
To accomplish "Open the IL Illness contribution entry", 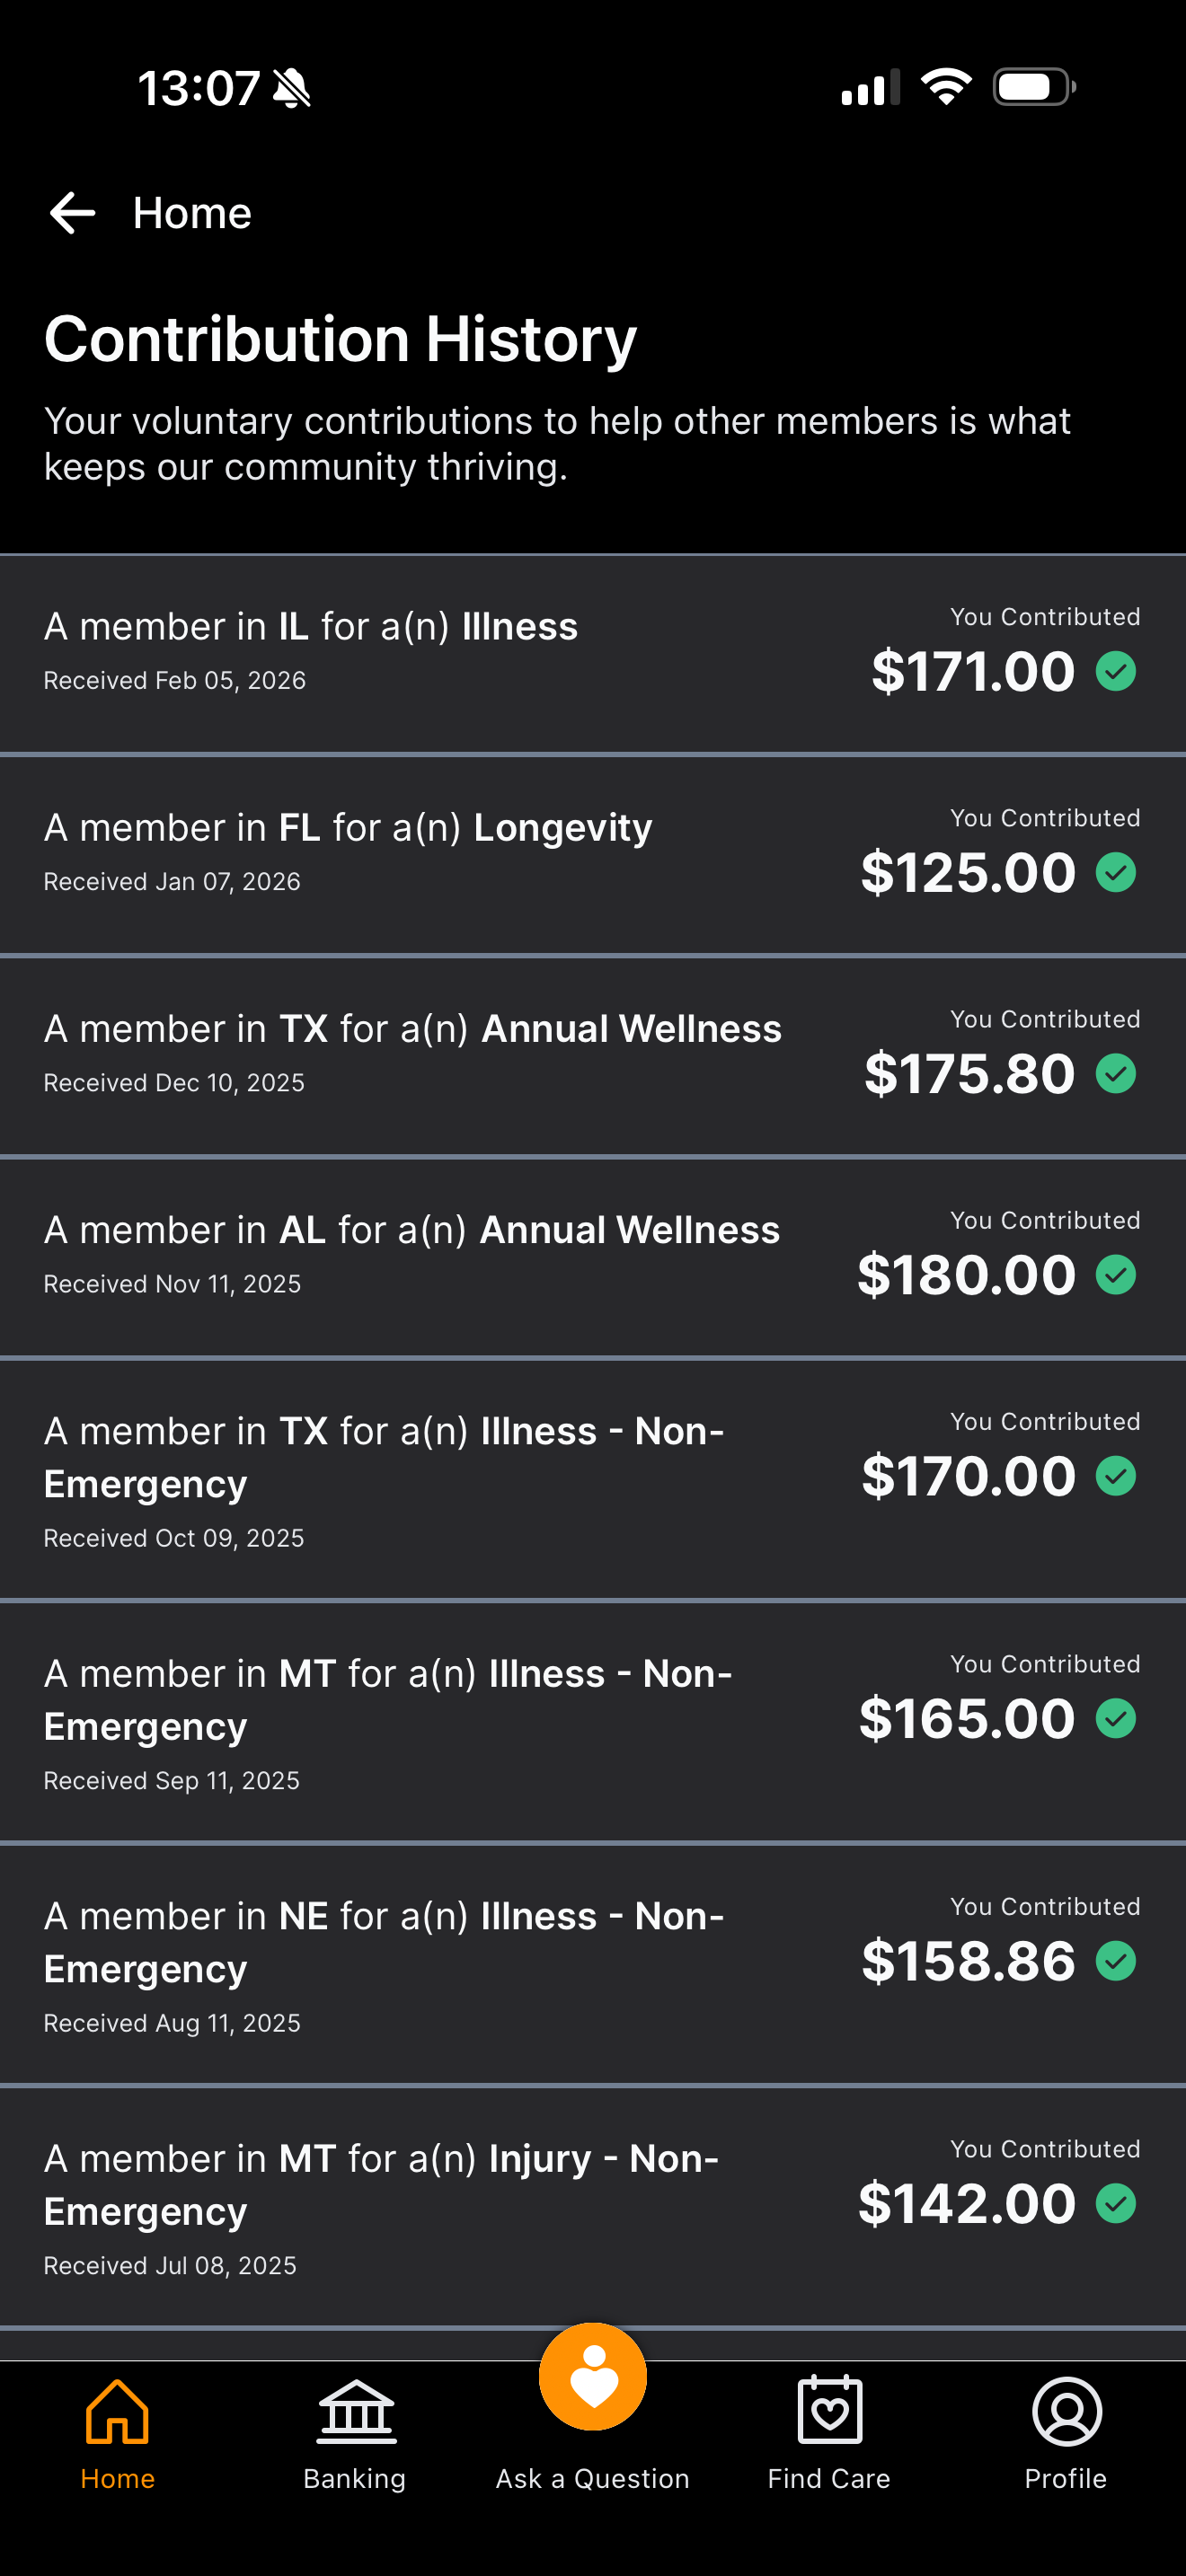I will coord(593,653).
